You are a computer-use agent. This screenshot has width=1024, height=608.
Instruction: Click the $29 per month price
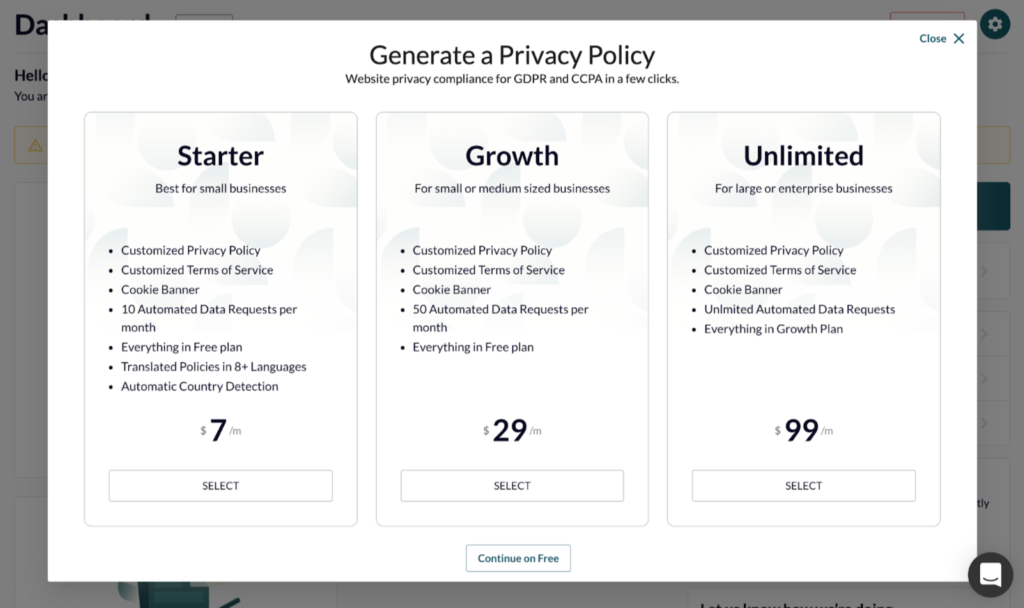pyautogui.click(x=510, y=430)
